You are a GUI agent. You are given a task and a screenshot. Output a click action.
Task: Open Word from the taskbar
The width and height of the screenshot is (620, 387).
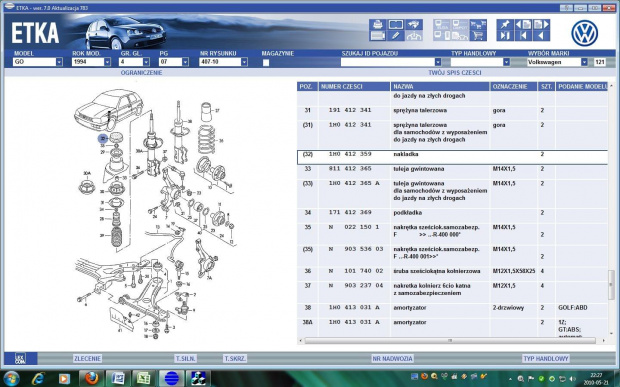pos(118,378)
